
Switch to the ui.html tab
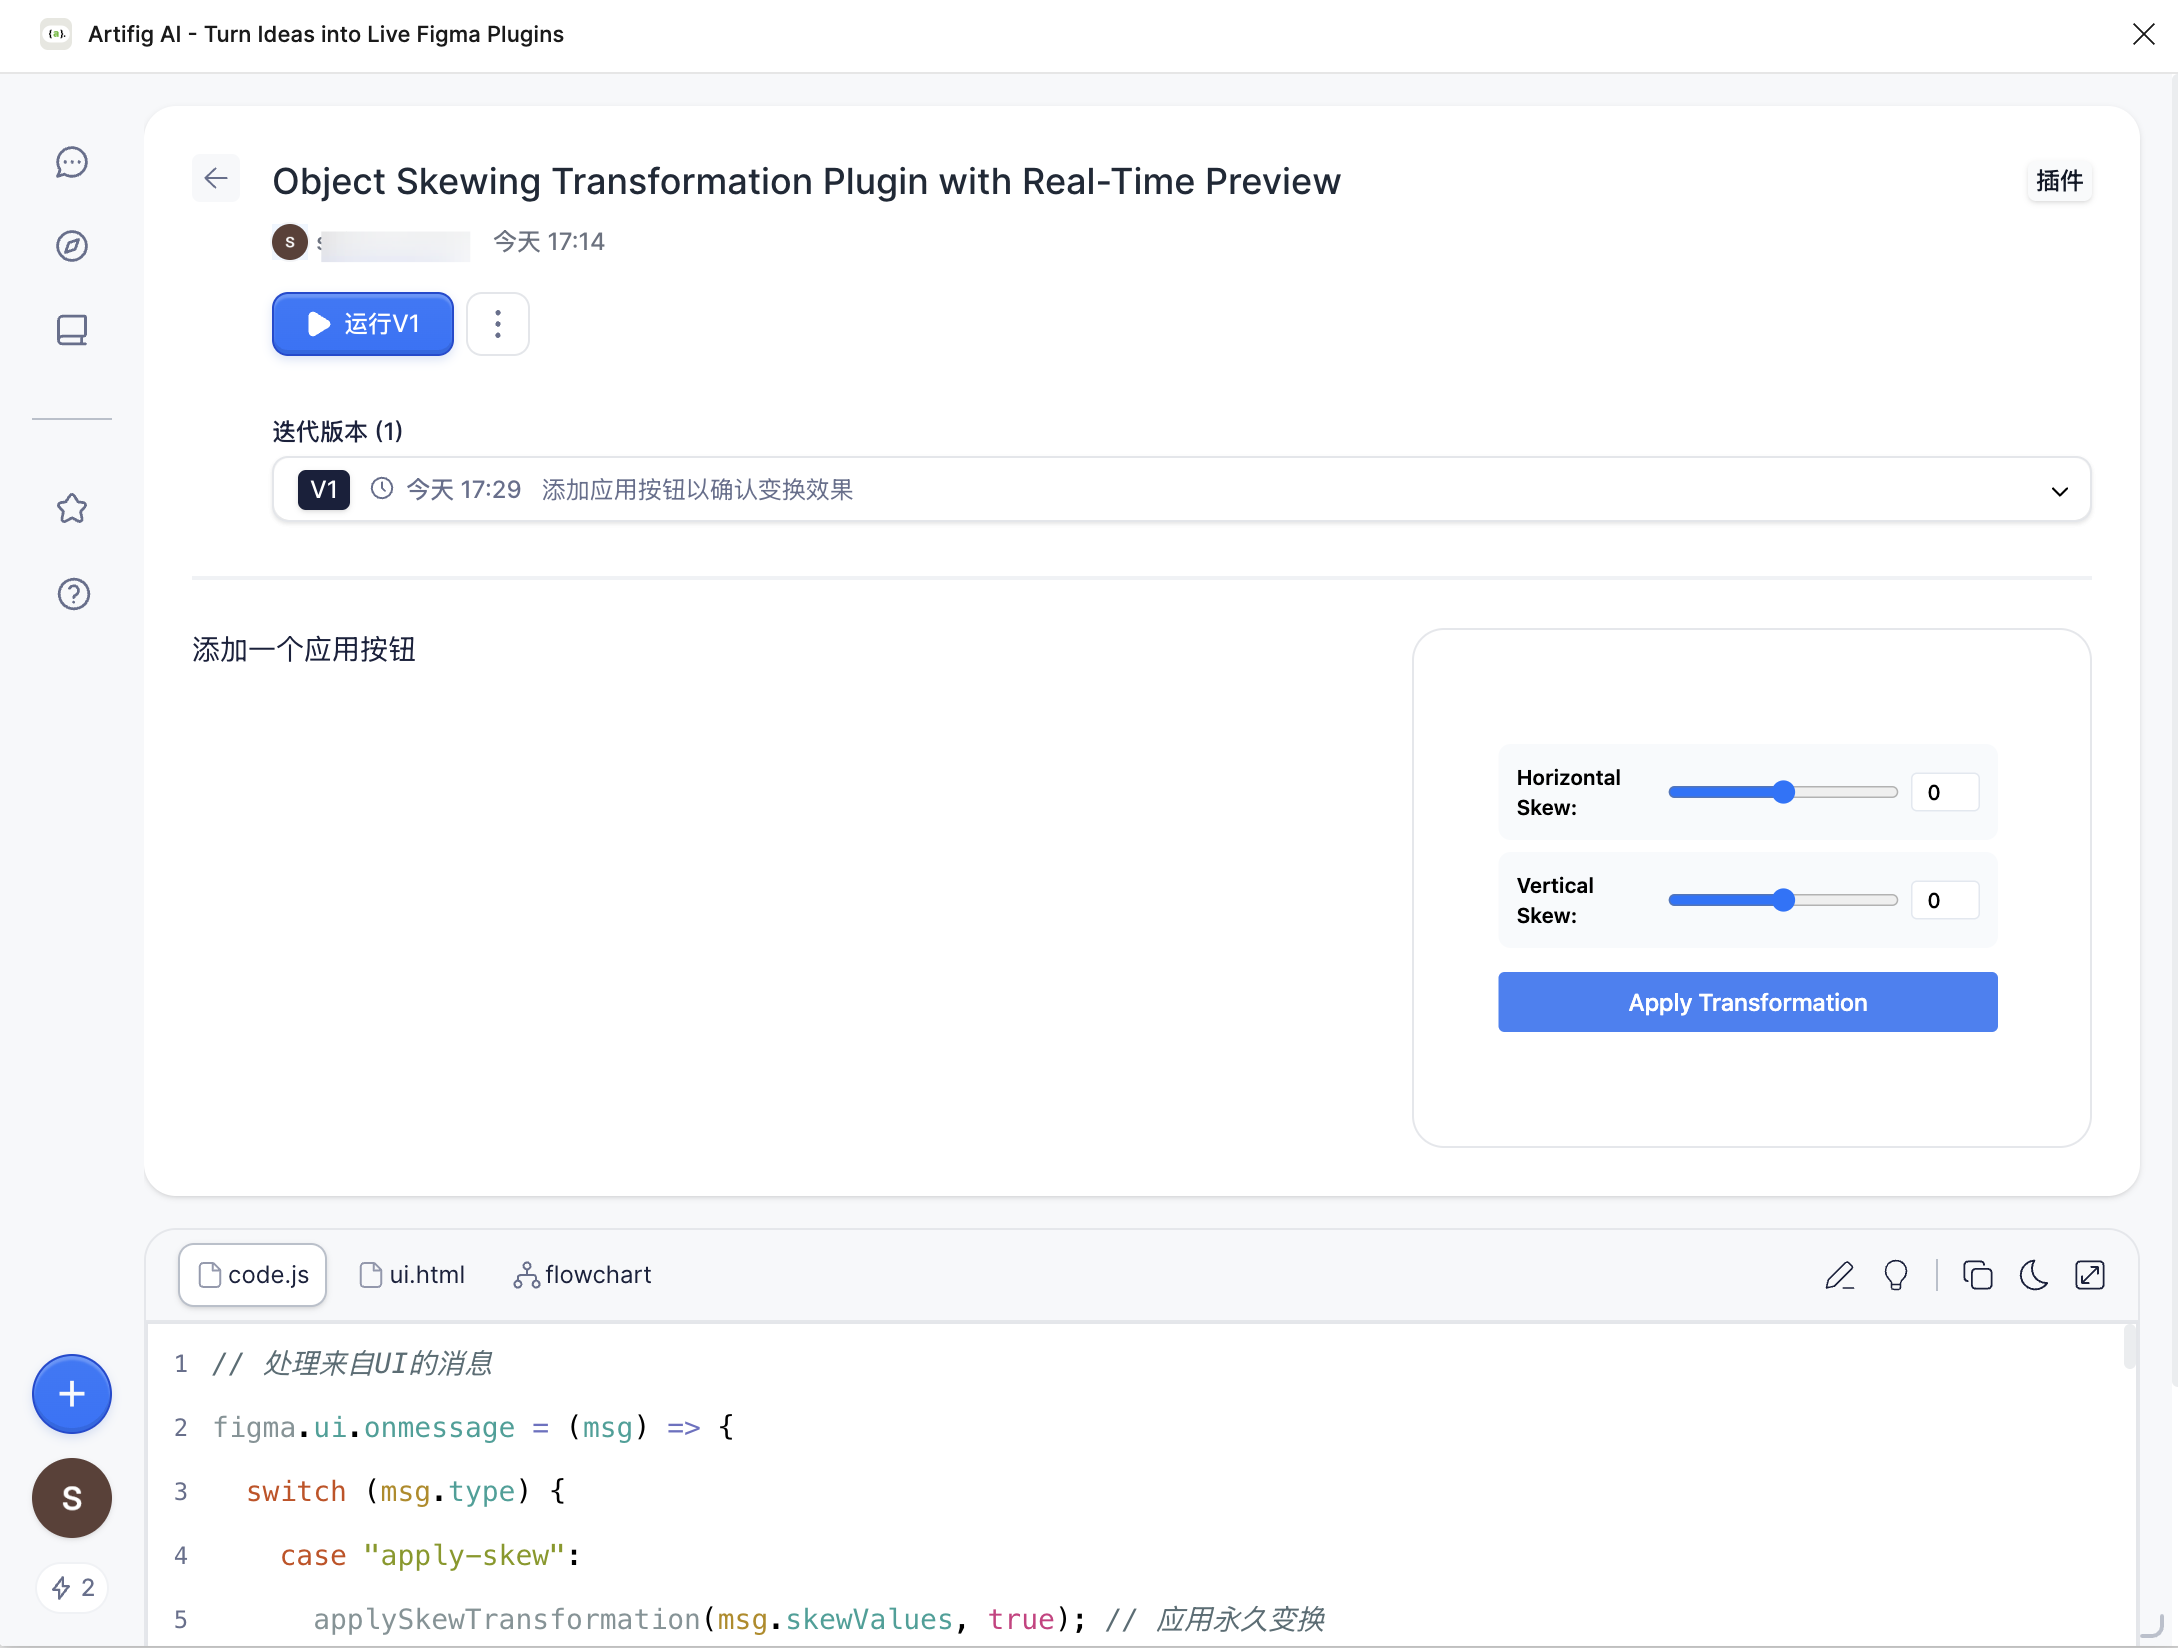412,1275
